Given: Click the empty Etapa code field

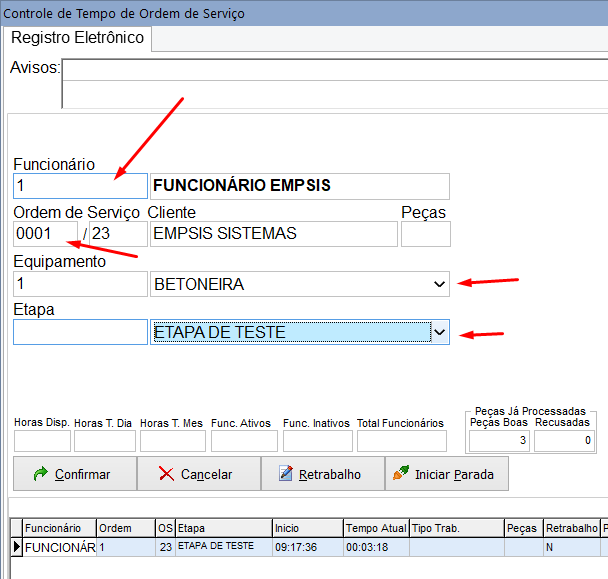Looking at the screenshot, I should tap(80, 332).
